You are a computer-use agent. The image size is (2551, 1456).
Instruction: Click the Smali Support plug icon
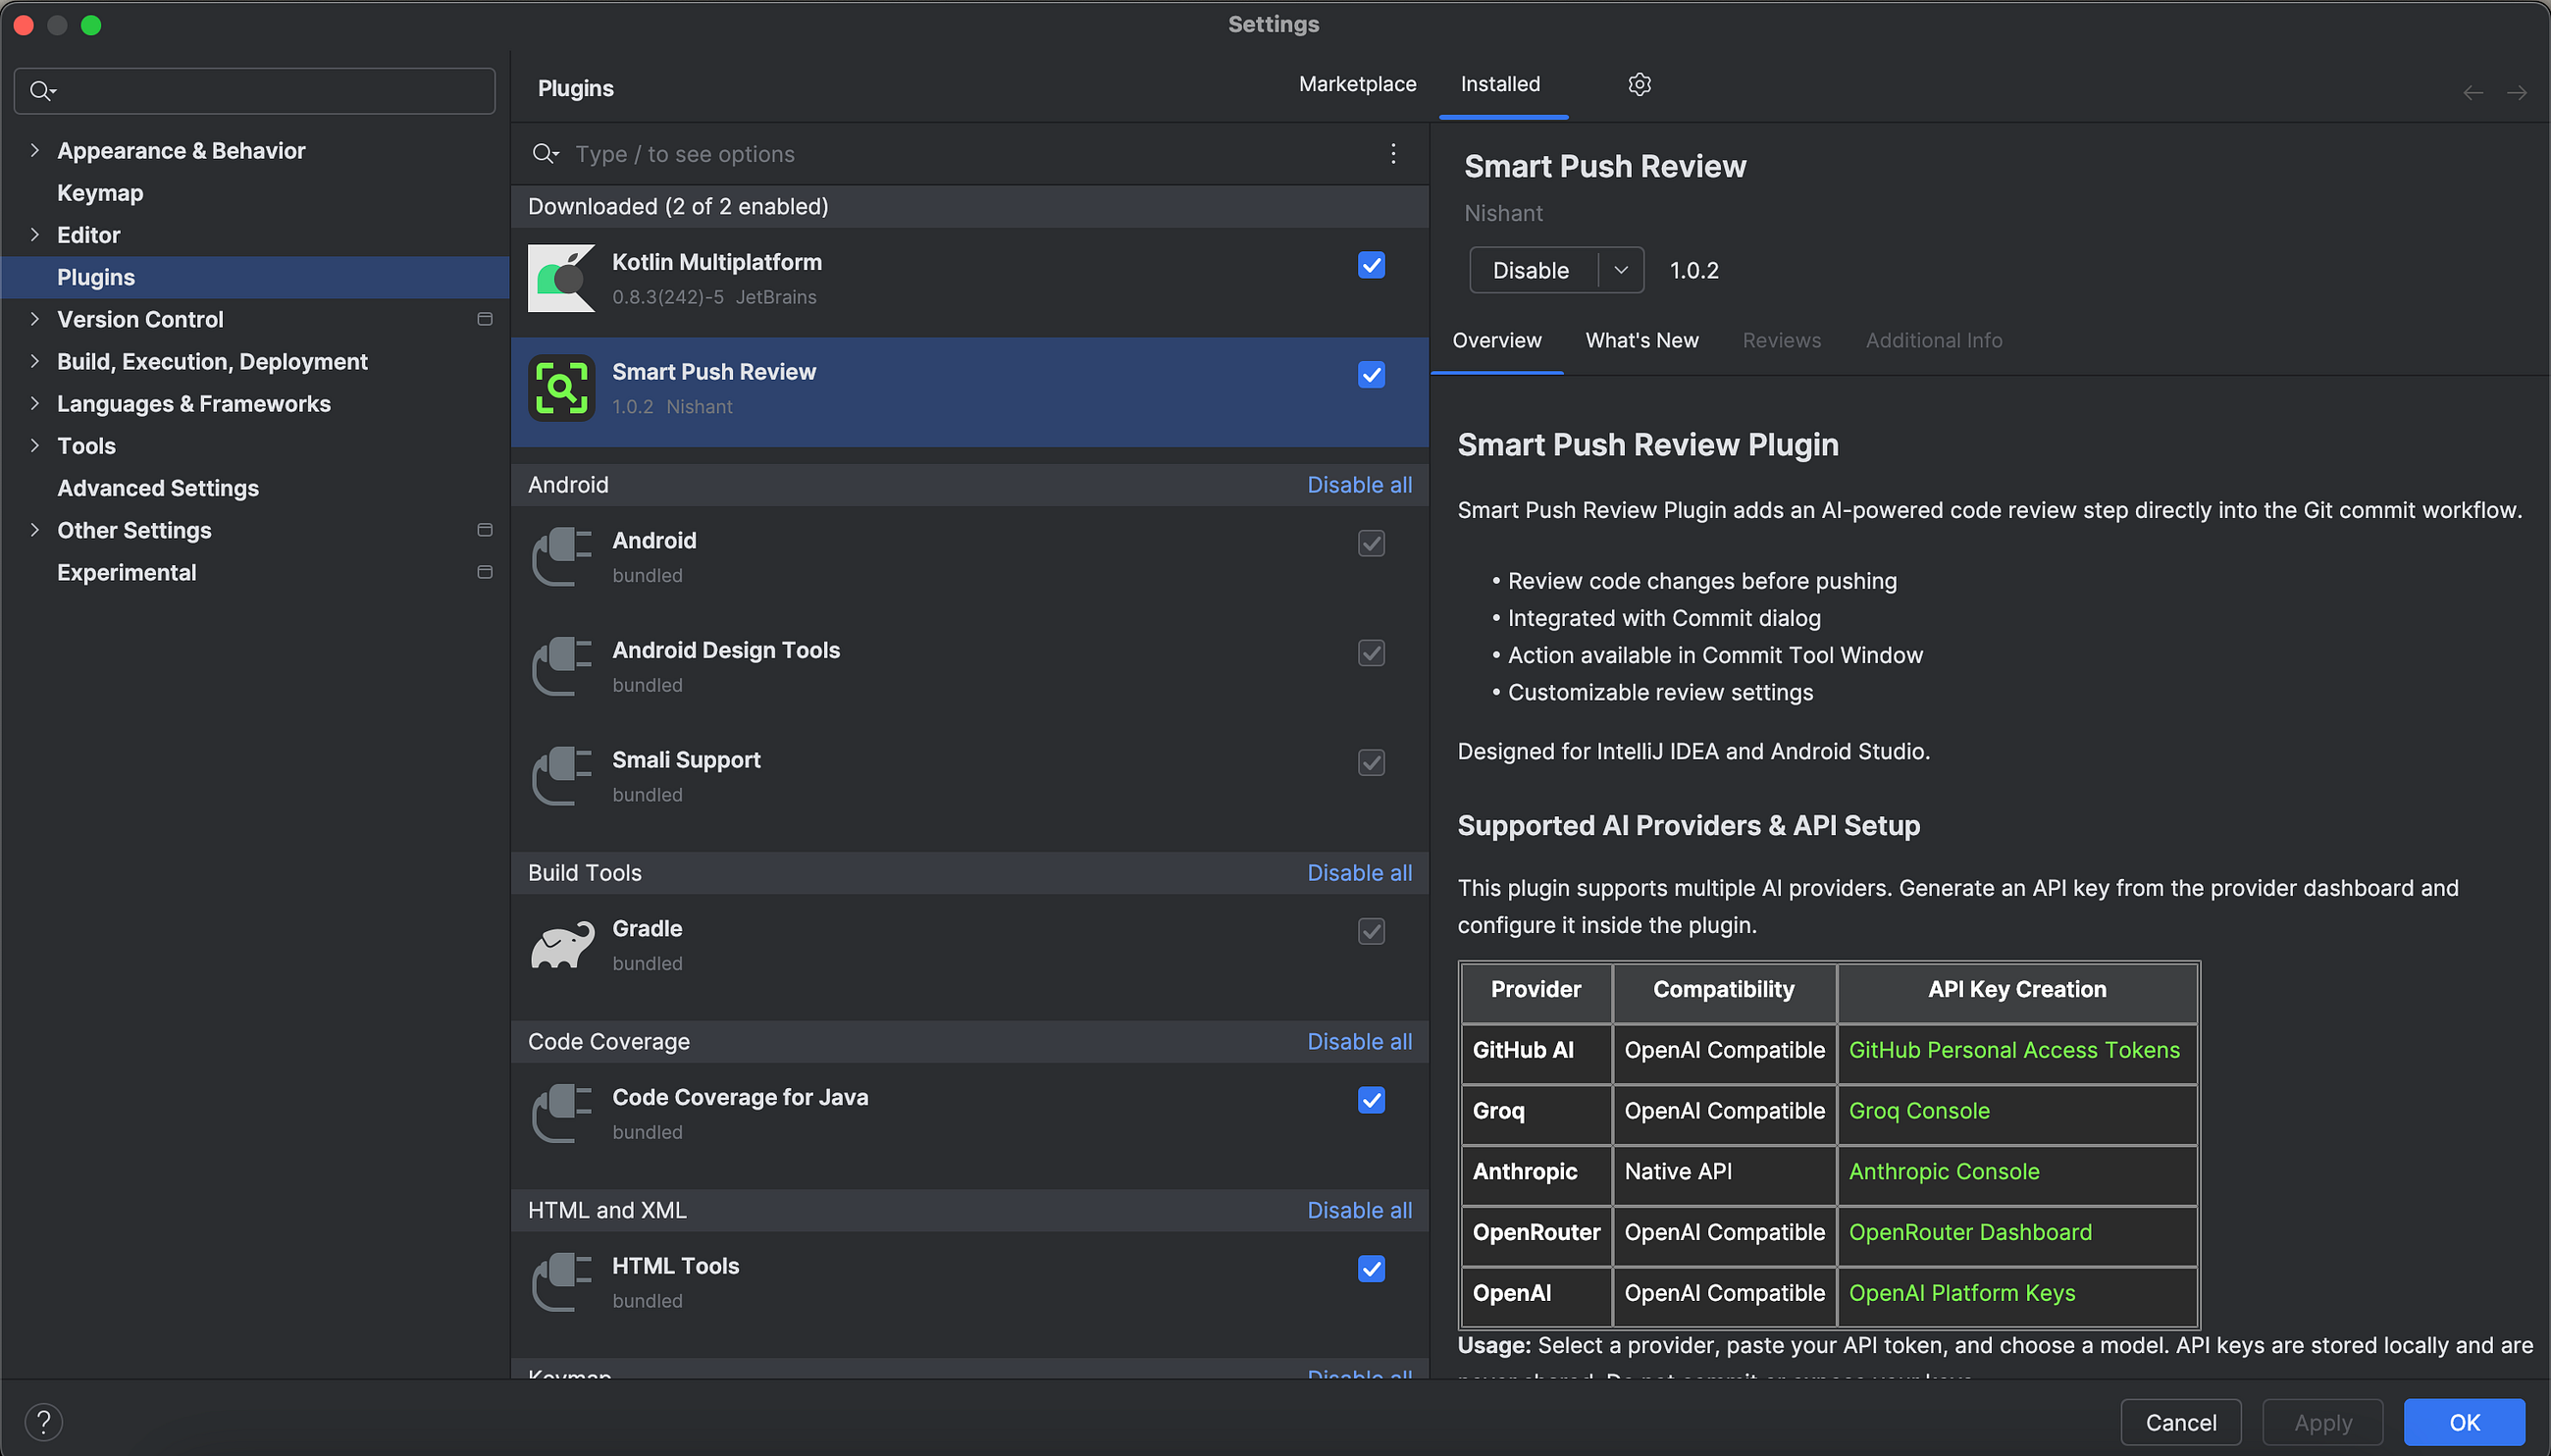tap(561, 777)
